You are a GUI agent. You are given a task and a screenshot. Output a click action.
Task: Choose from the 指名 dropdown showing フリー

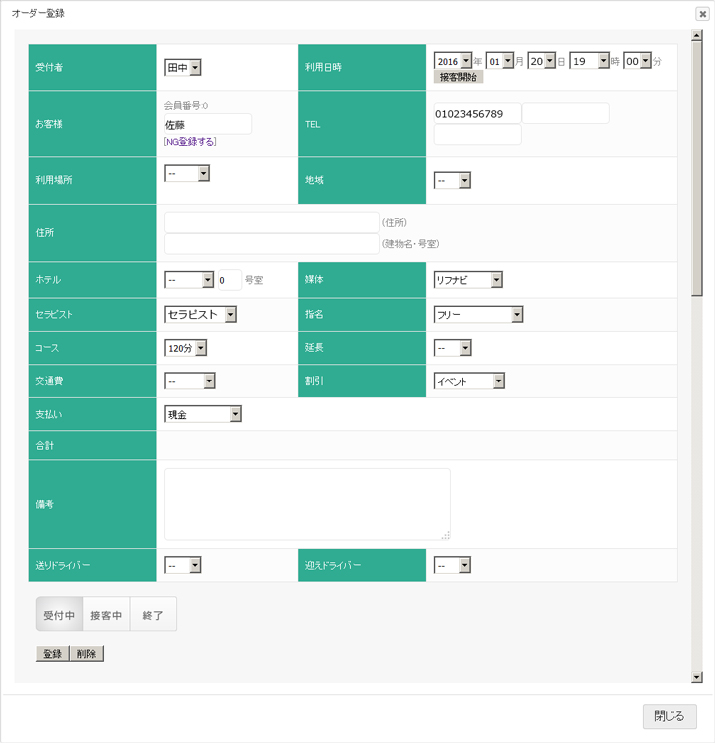click(x=478, y=315)
